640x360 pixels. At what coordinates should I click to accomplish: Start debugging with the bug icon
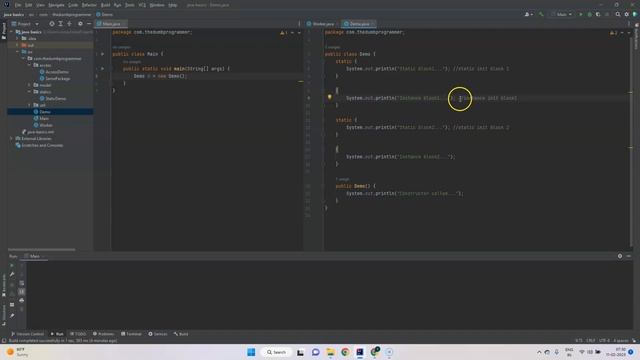[x=589, y=14]
